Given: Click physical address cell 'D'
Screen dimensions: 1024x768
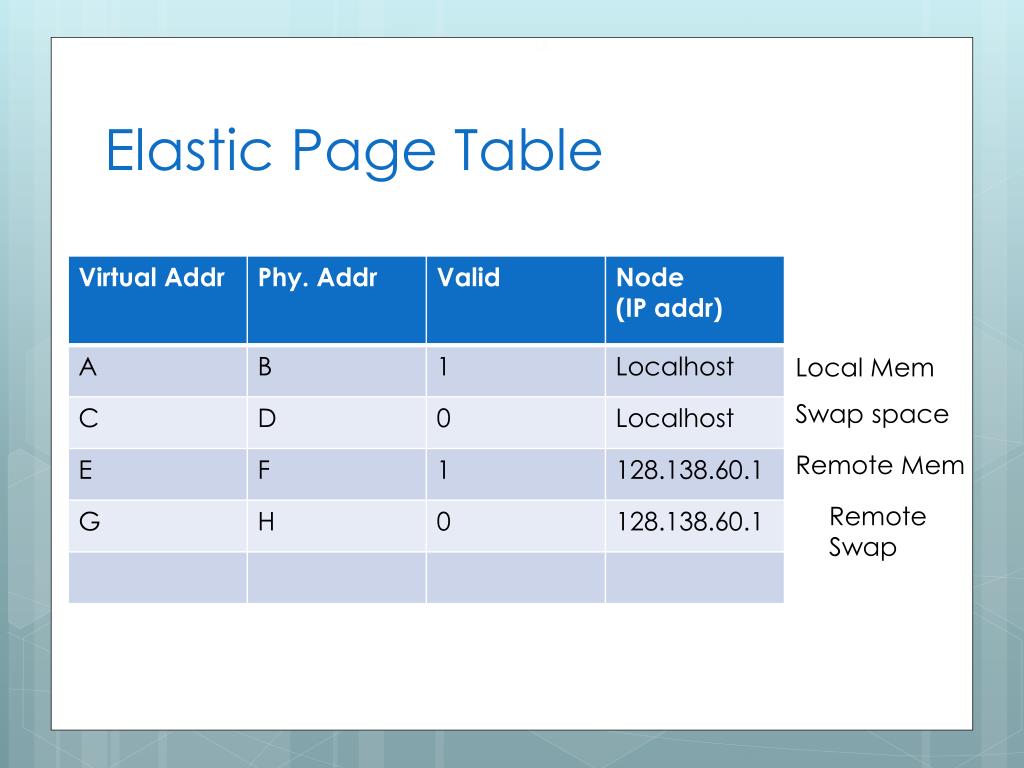Looking at the screenshot, I should click(337, 422).
